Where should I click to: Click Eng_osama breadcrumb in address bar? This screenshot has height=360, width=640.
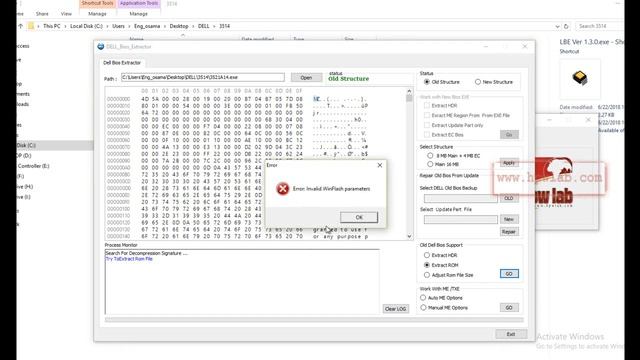(147, 26)
